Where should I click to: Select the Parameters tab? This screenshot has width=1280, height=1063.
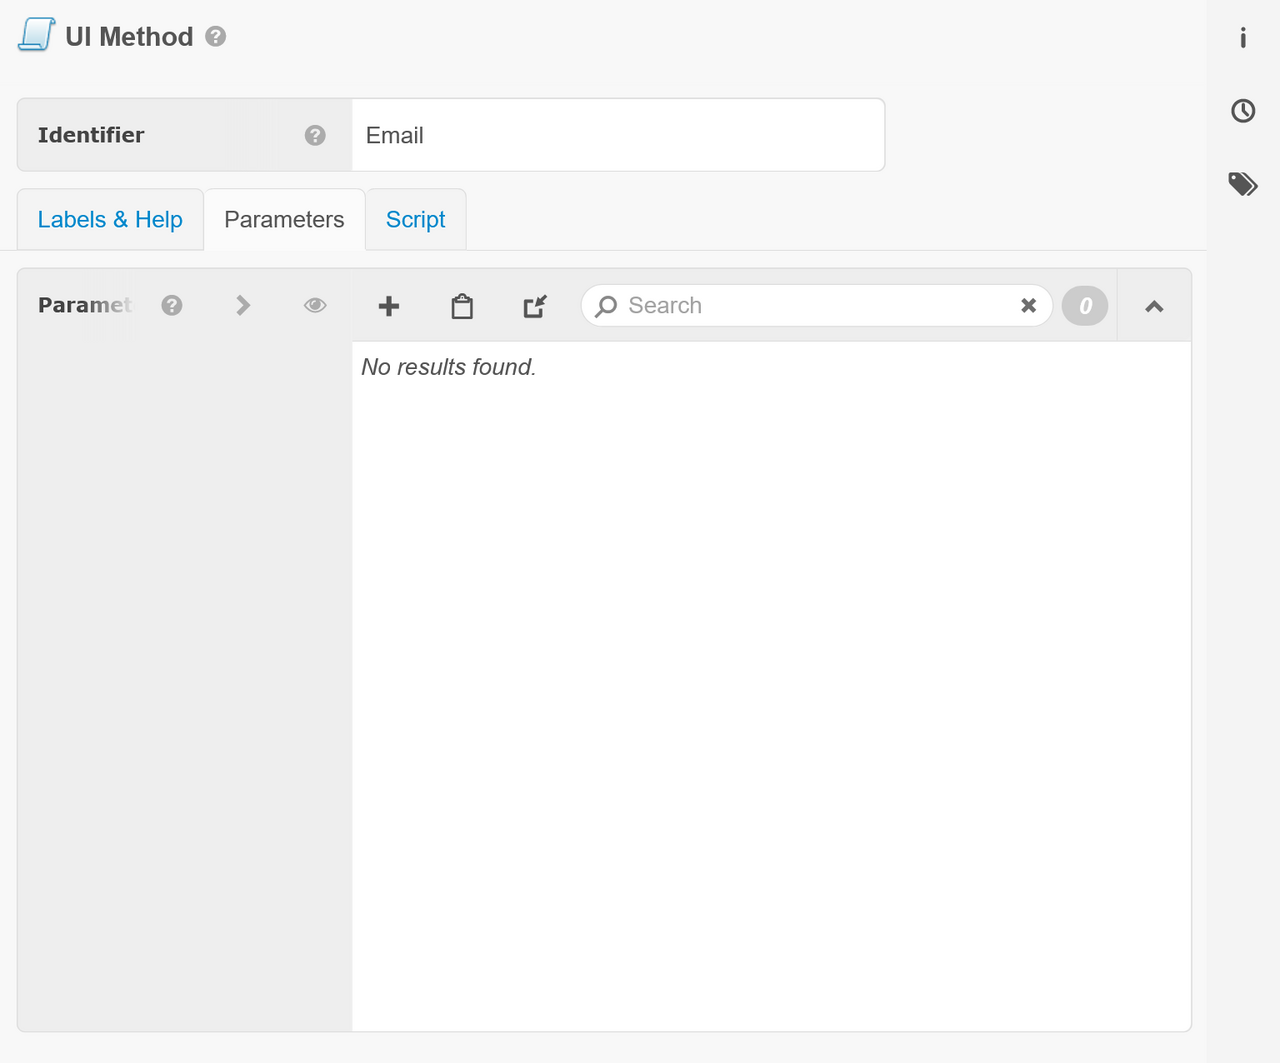click(284, 219)
